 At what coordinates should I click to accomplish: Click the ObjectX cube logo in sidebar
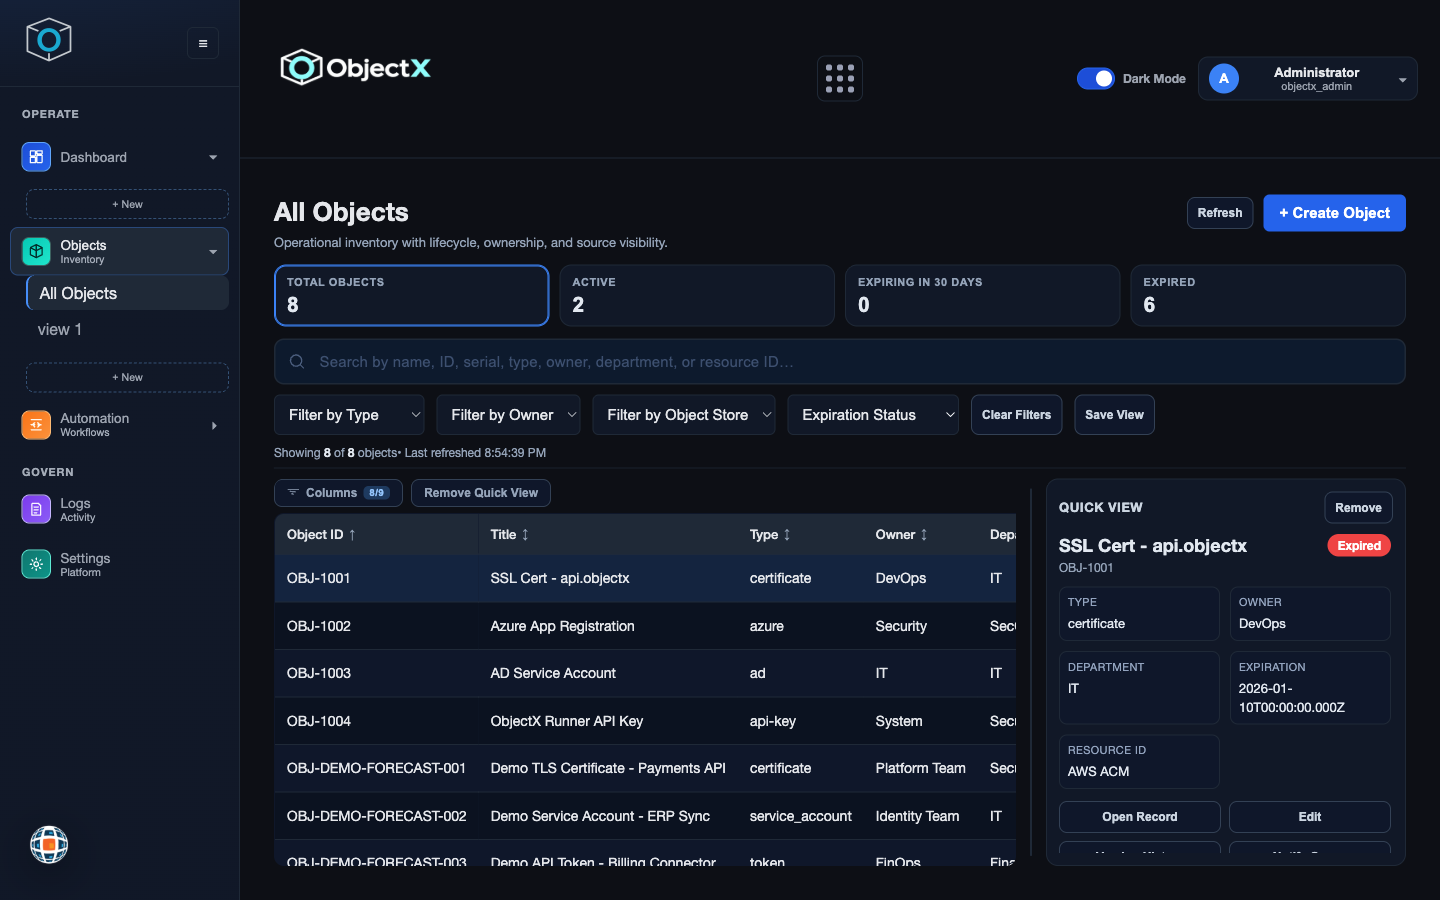click(x=48, y=40)
